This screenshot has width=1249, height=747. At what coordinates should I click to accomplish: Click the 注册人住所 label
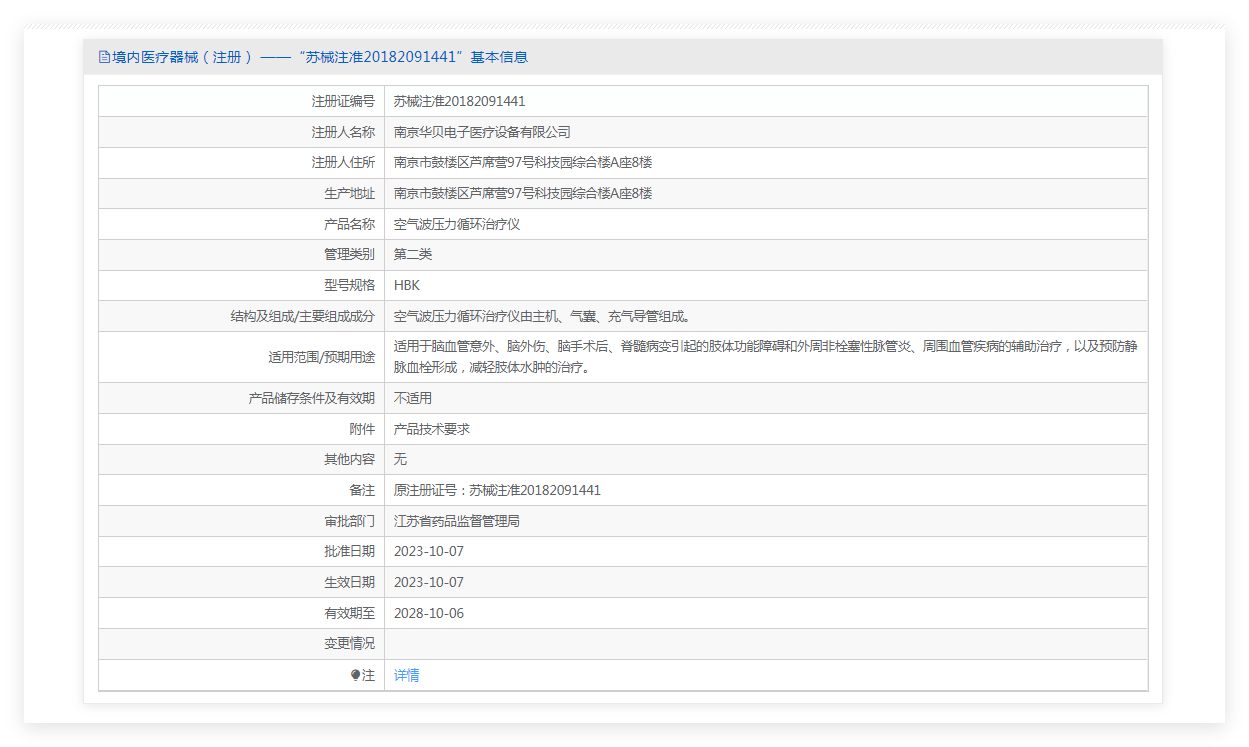point(343,163)
